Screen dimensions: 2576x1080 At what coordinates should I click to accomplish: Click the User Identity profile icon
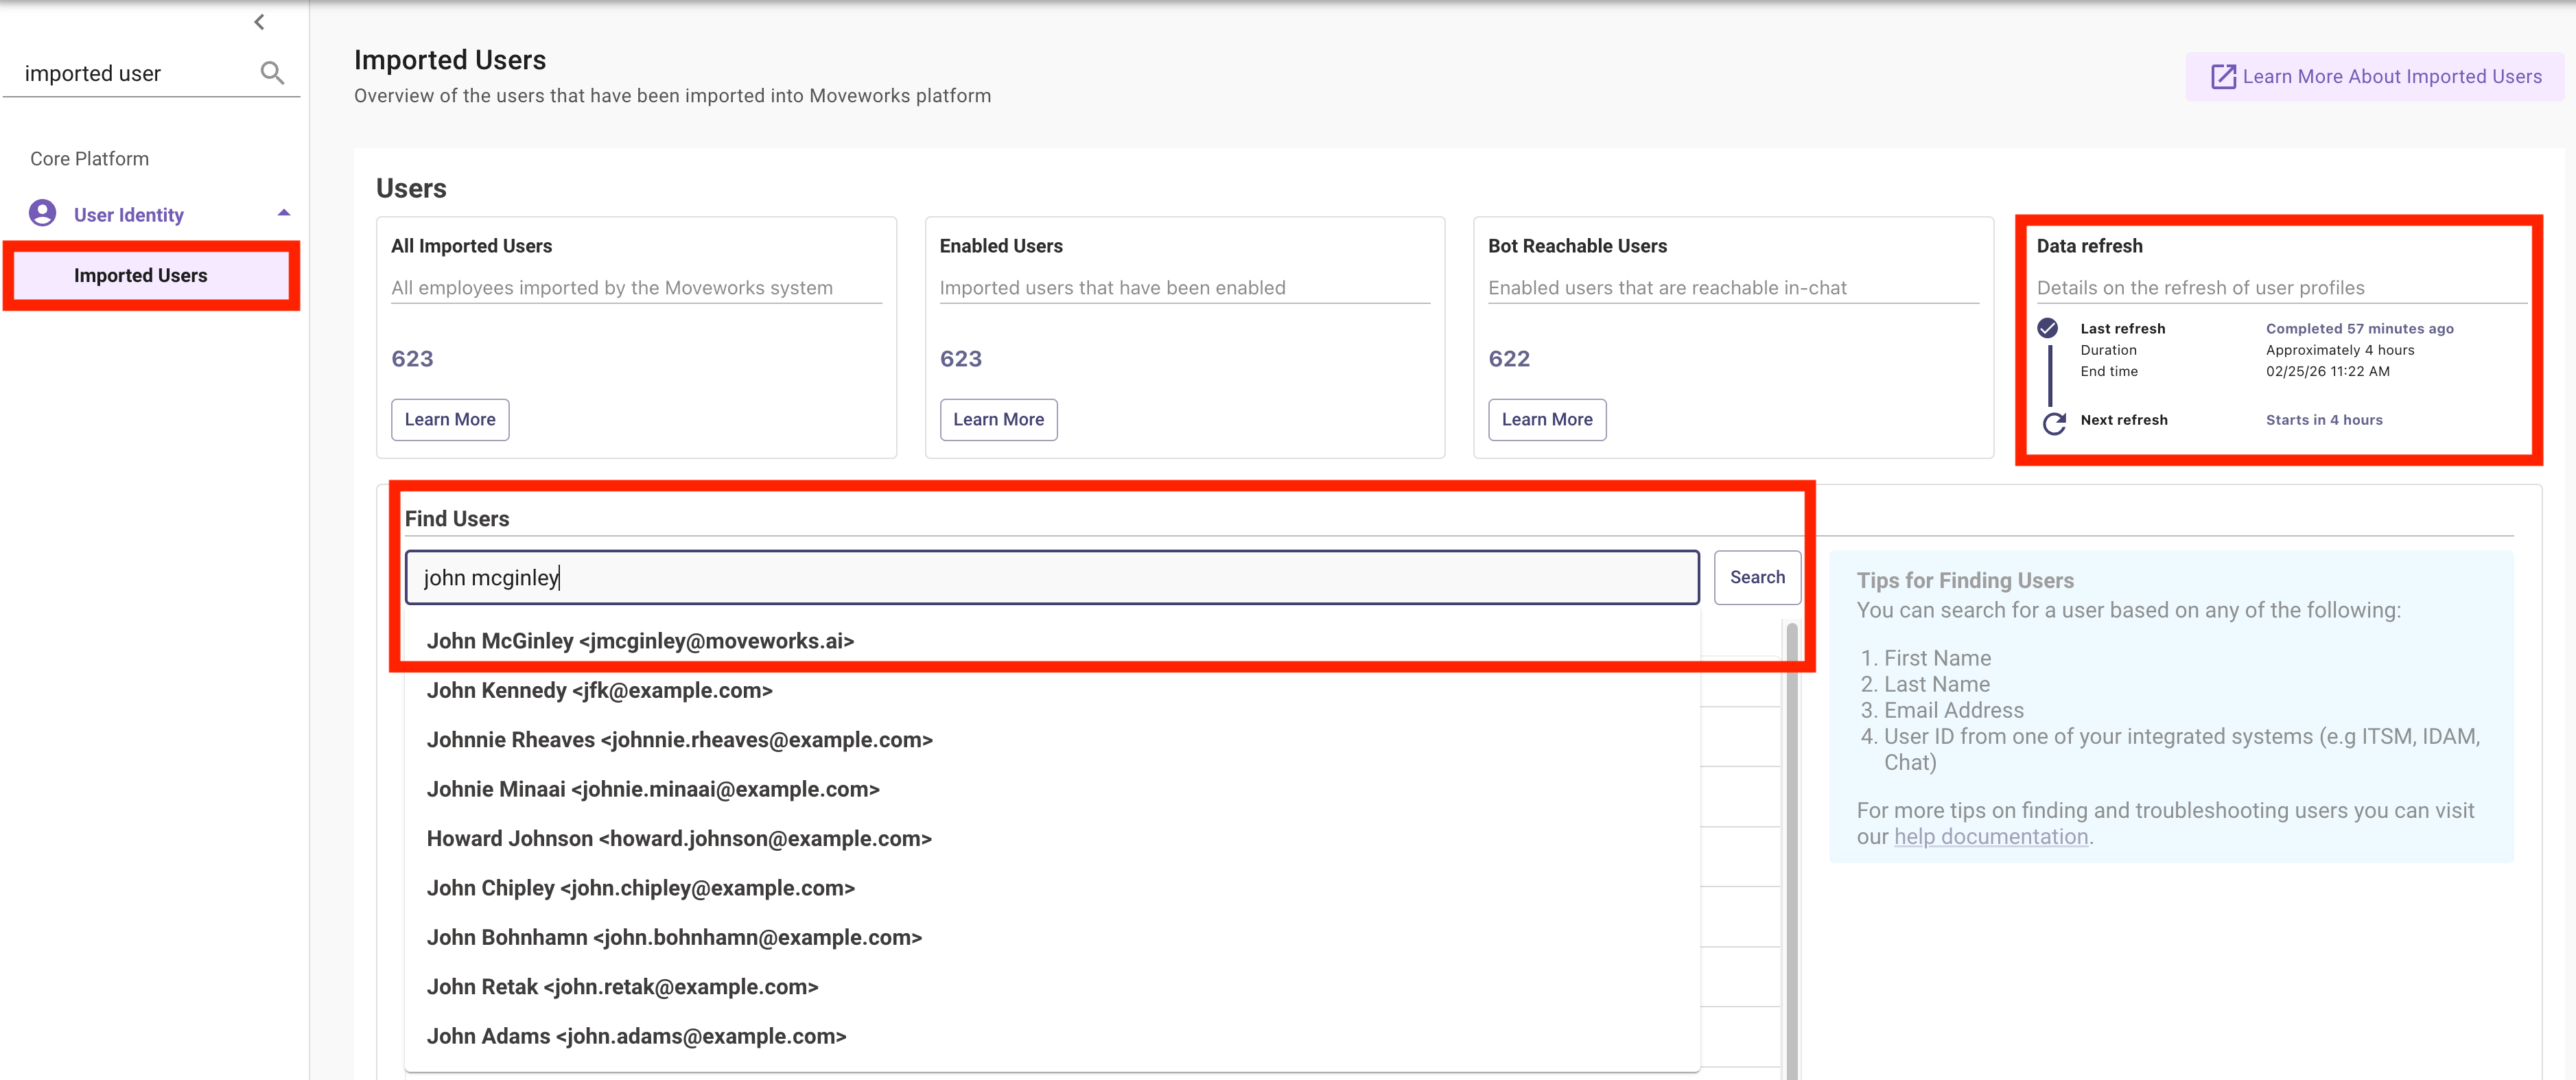[42, 213]
